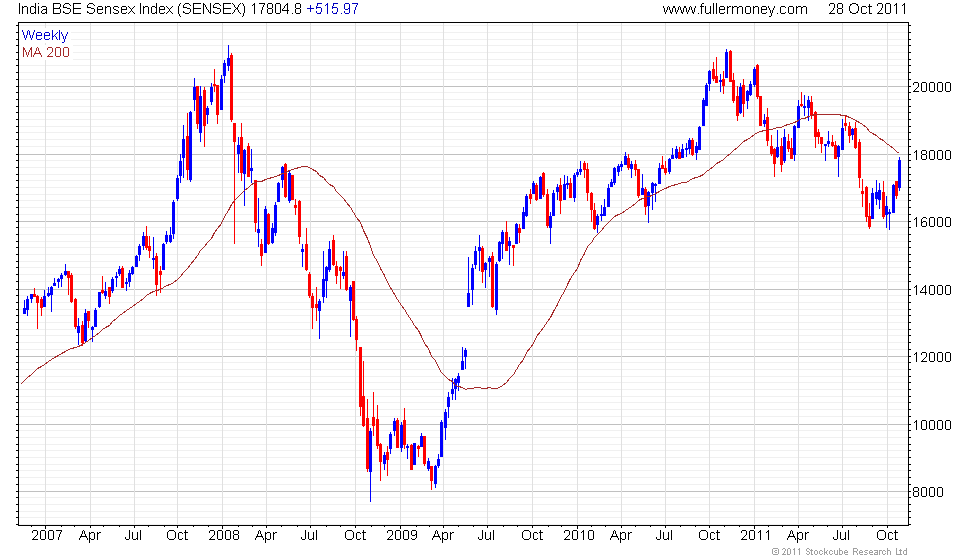960x560 pixels.
Task: Click the latest blue candlestick at the chart's right edge
Action: tap(899, 173)
